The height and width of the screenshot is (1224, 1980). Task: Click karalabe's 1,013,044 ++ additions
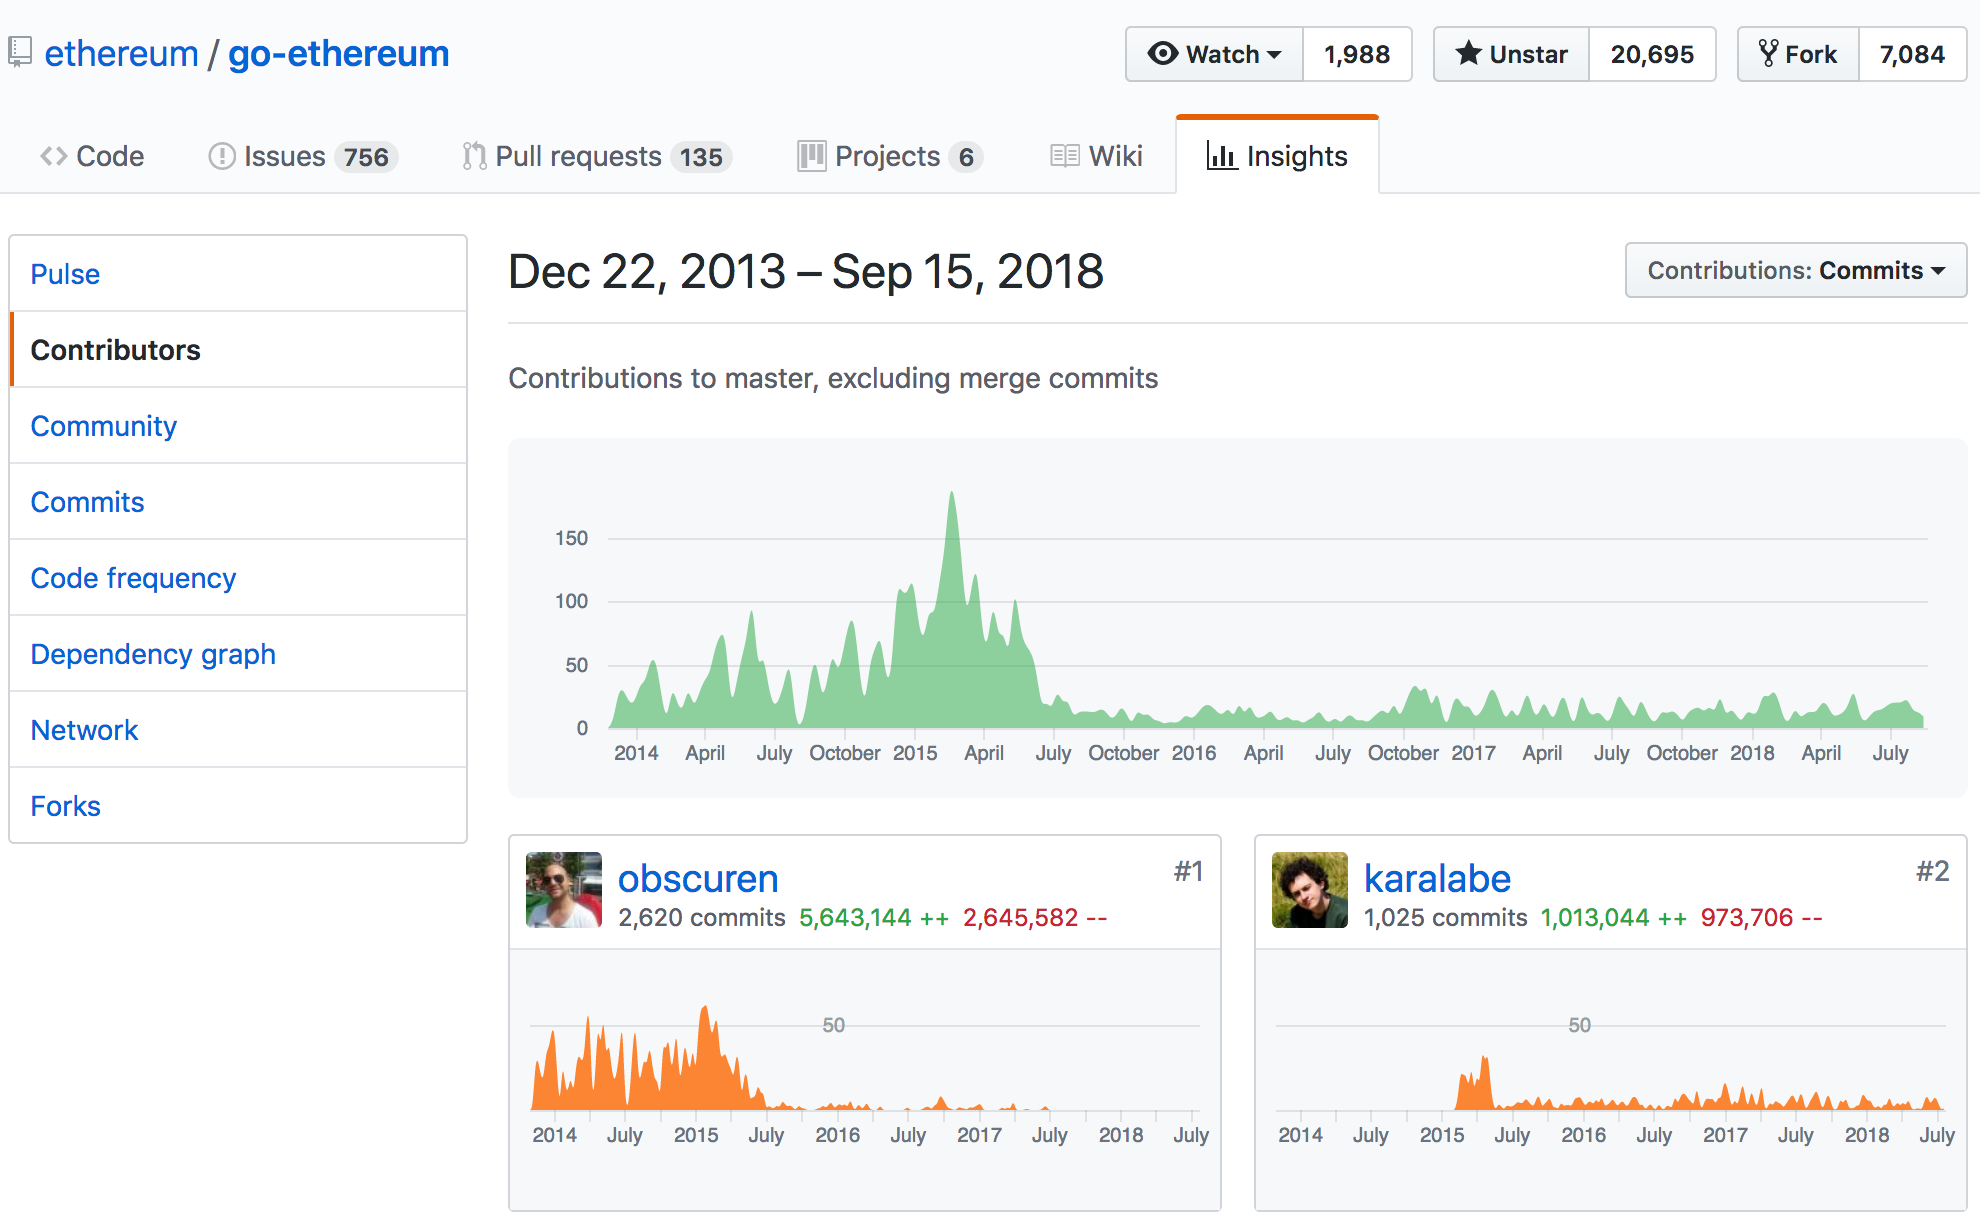click(x=1613, y=918)
